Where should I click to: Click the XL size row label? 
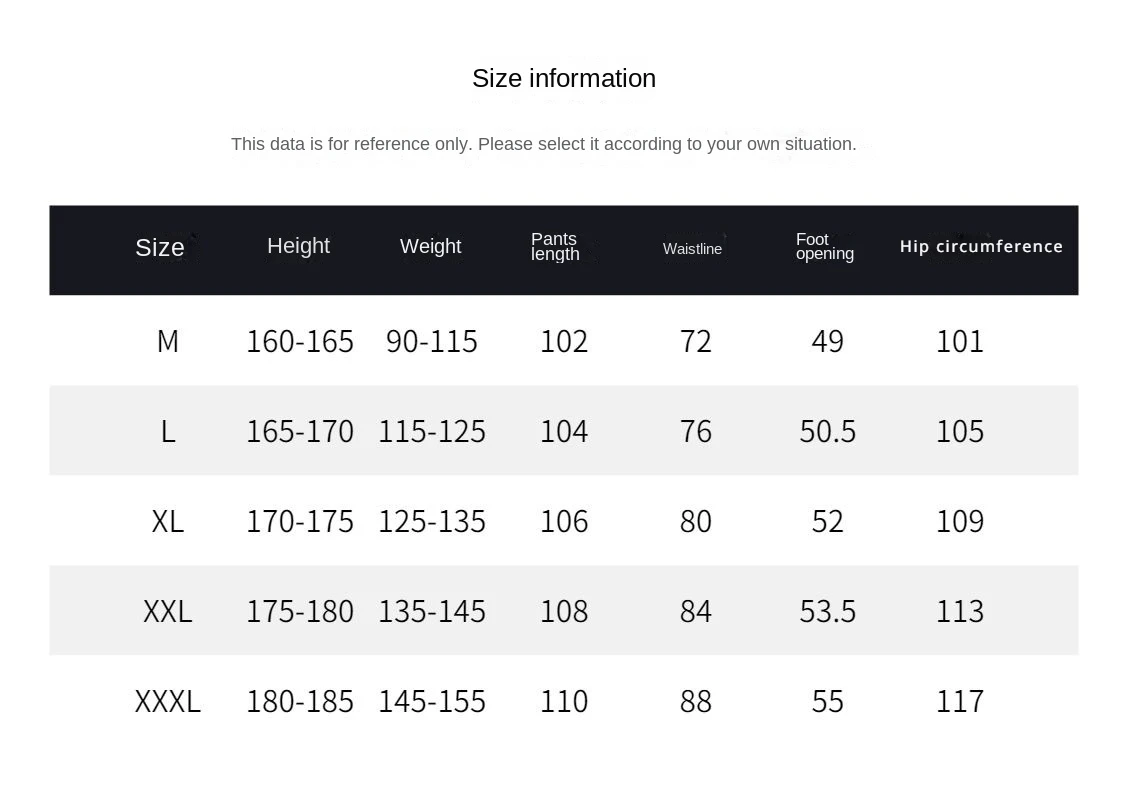(x=168, y=521)
